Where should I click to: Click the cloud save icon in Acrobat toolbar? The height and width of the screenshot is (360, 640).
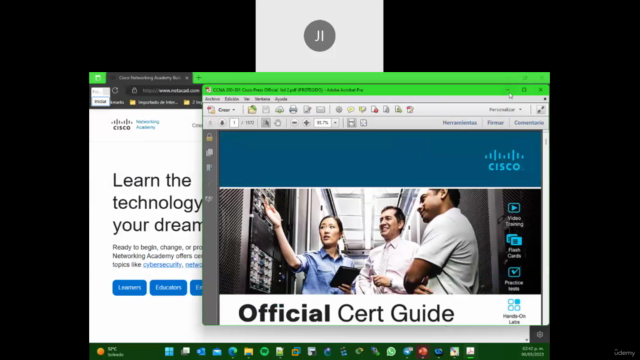click(x=279, y=109)
